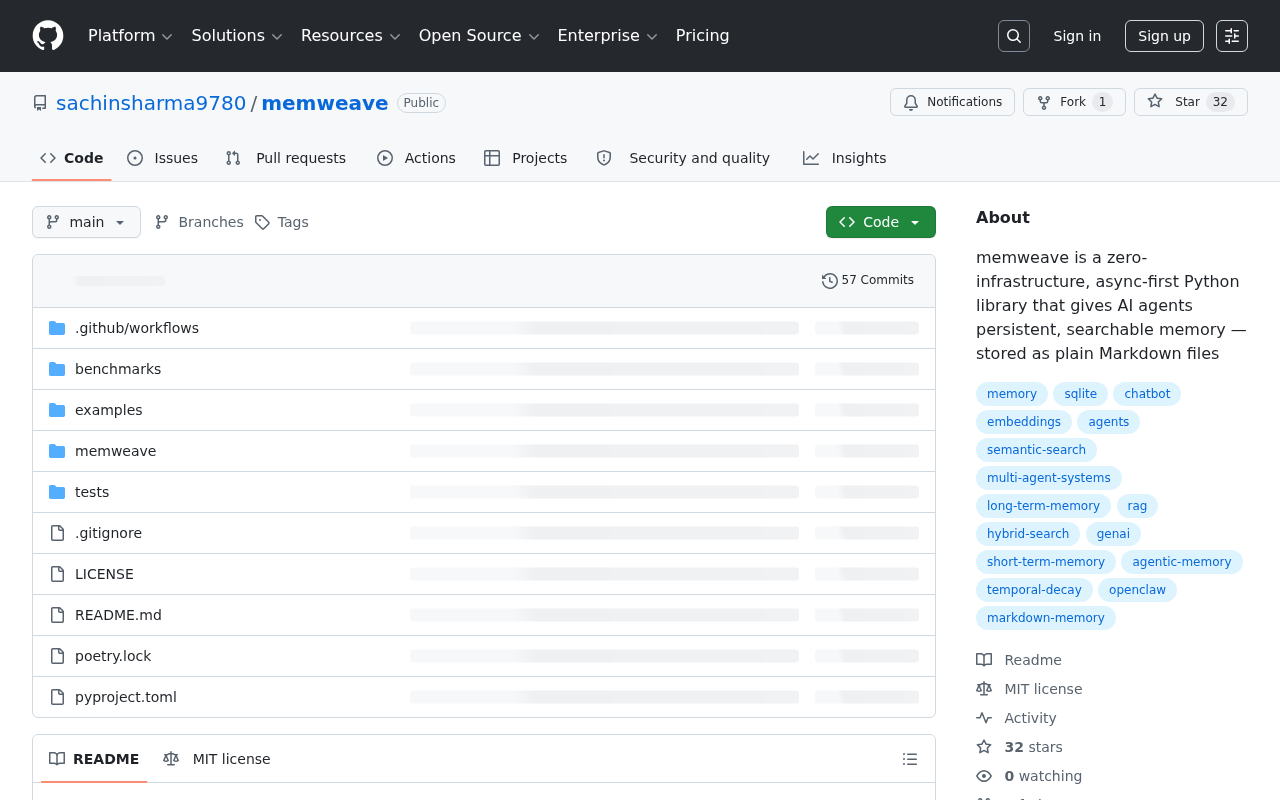Click the star icon in Star button
Viewport: 1280px width, 800px height.
(1155, 102)
